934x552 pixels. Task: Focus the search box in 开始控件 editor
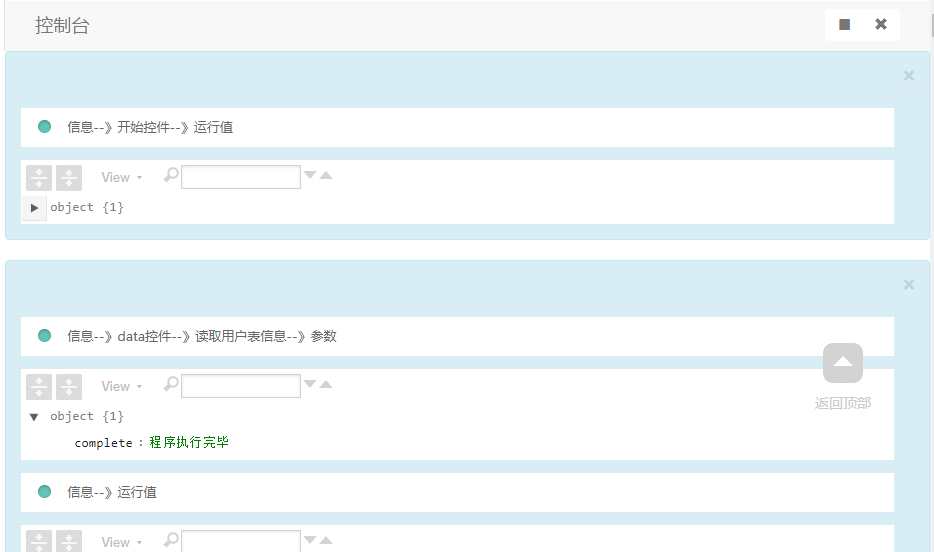[240, 177]
